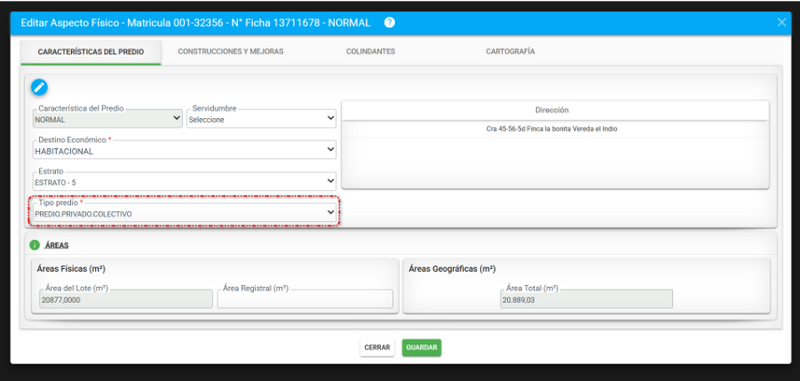Click the green info icon beside ÁREAS
This screenshot has height=381, width=800.
tap(35, 245)
